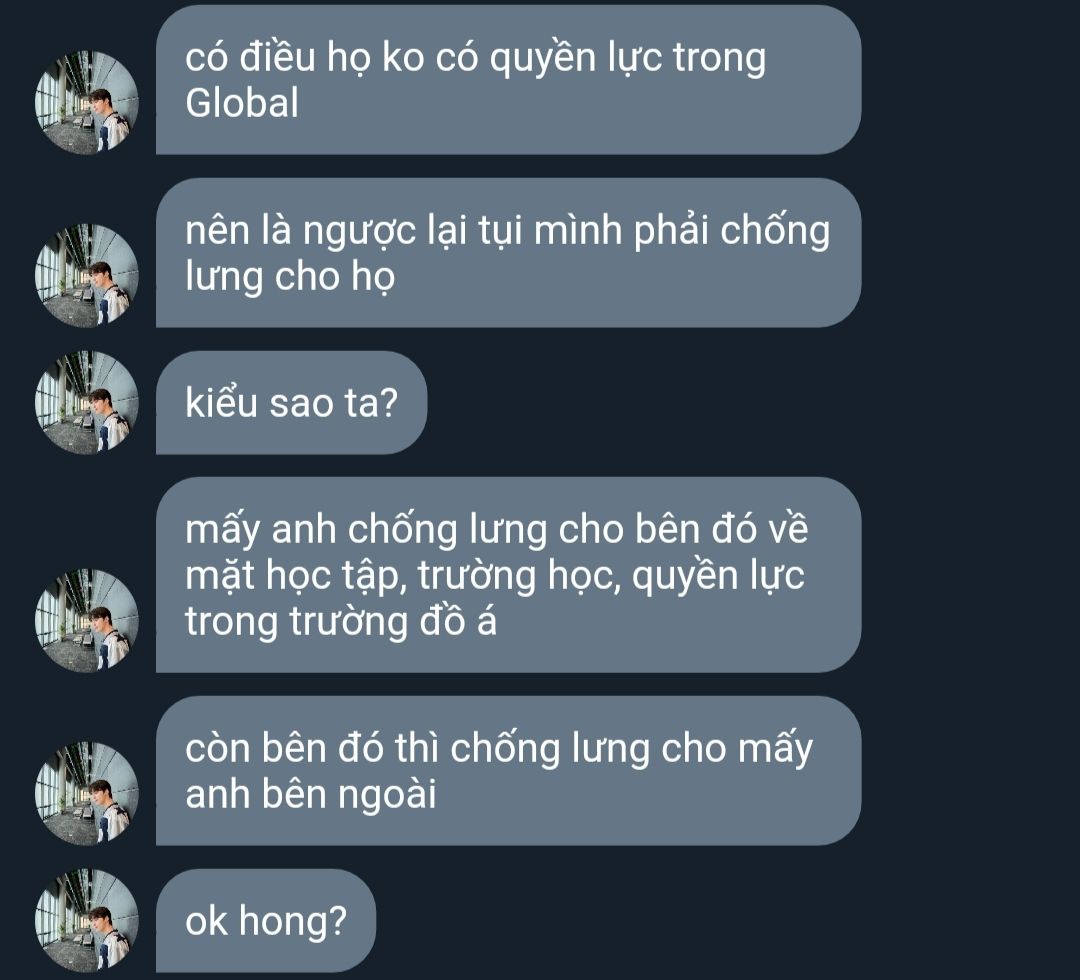Tap avatar next to 'lưng cho họ' message

87,275
